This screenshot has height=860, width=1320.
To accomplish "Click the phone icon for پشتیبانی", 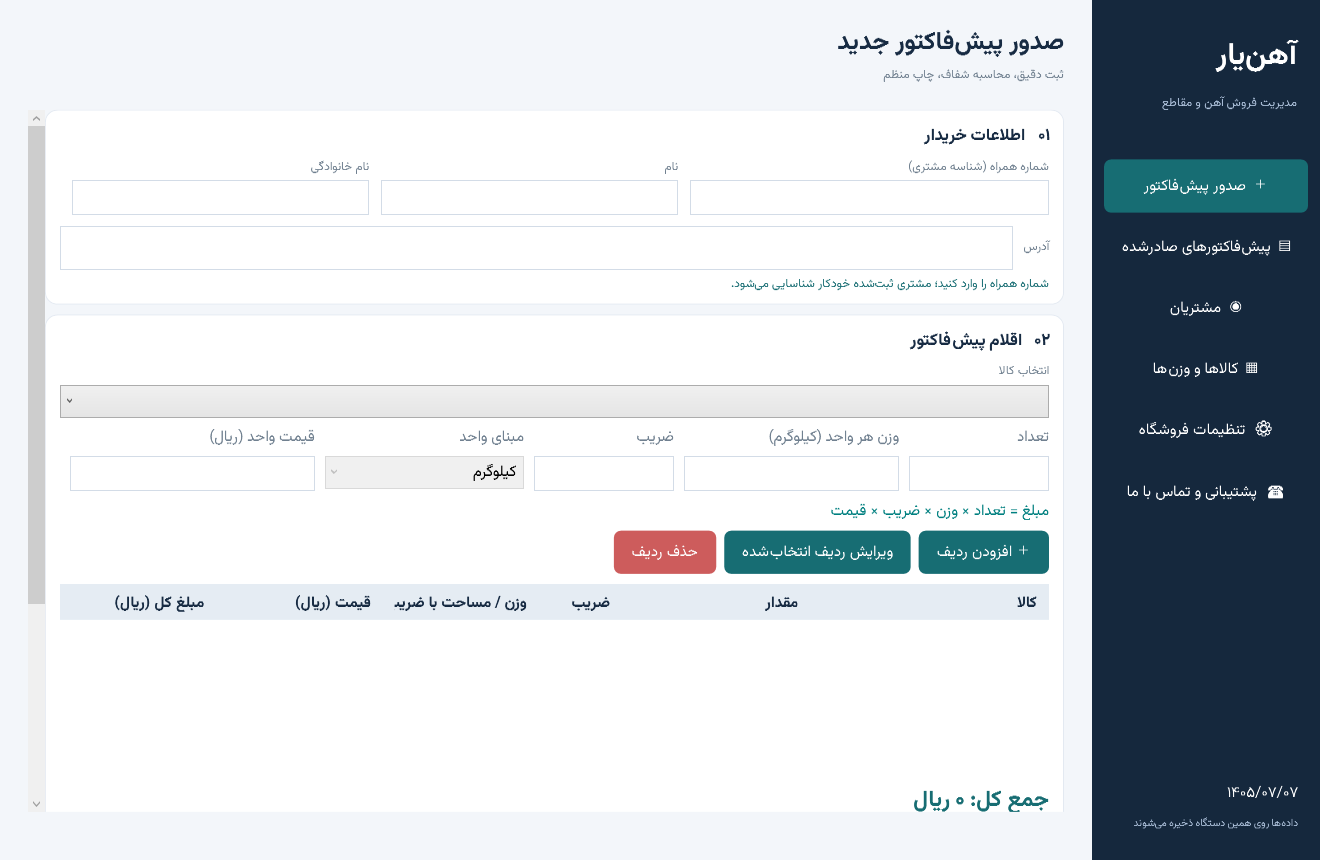I will pyautogui.click(x=1275, y=491).
